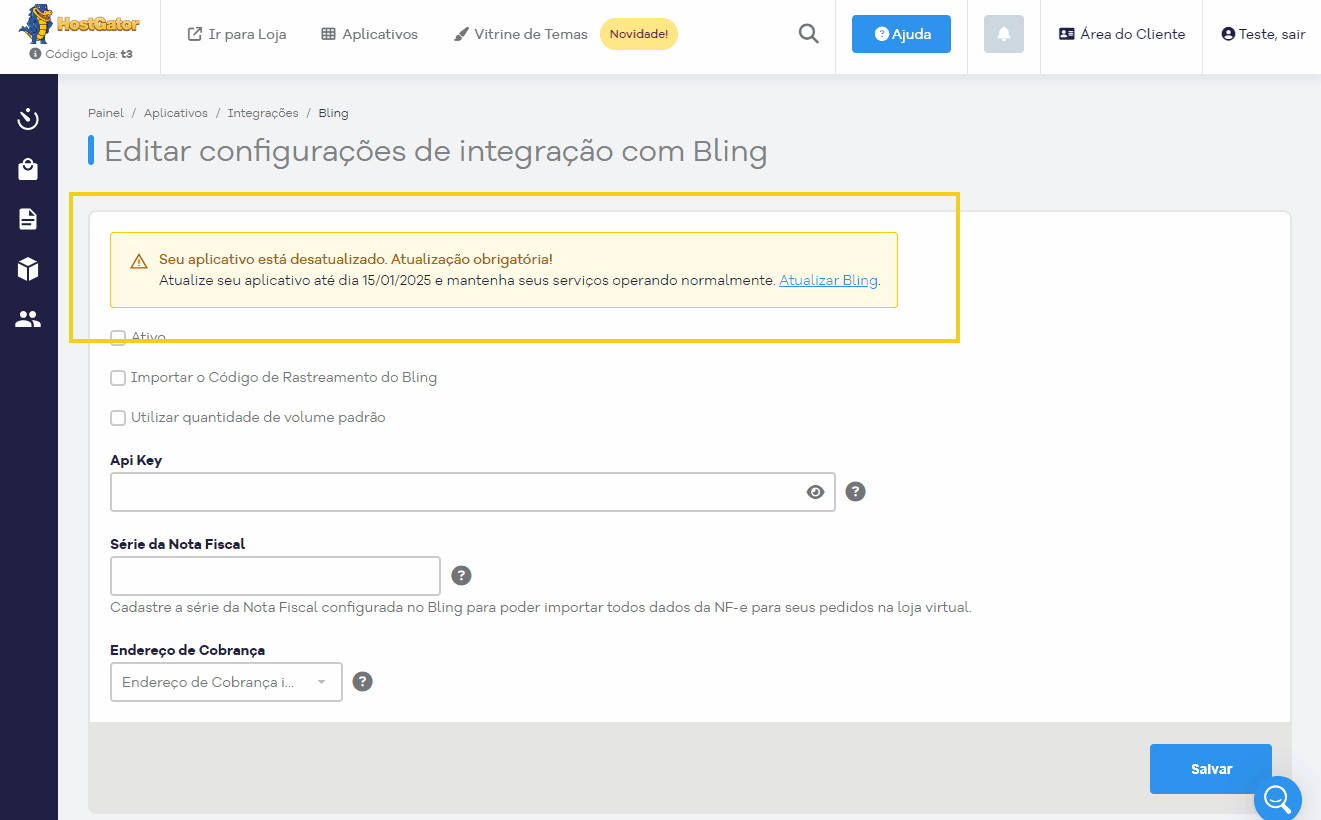Click the info icon near Código Loja

click(x=36, y=54)
